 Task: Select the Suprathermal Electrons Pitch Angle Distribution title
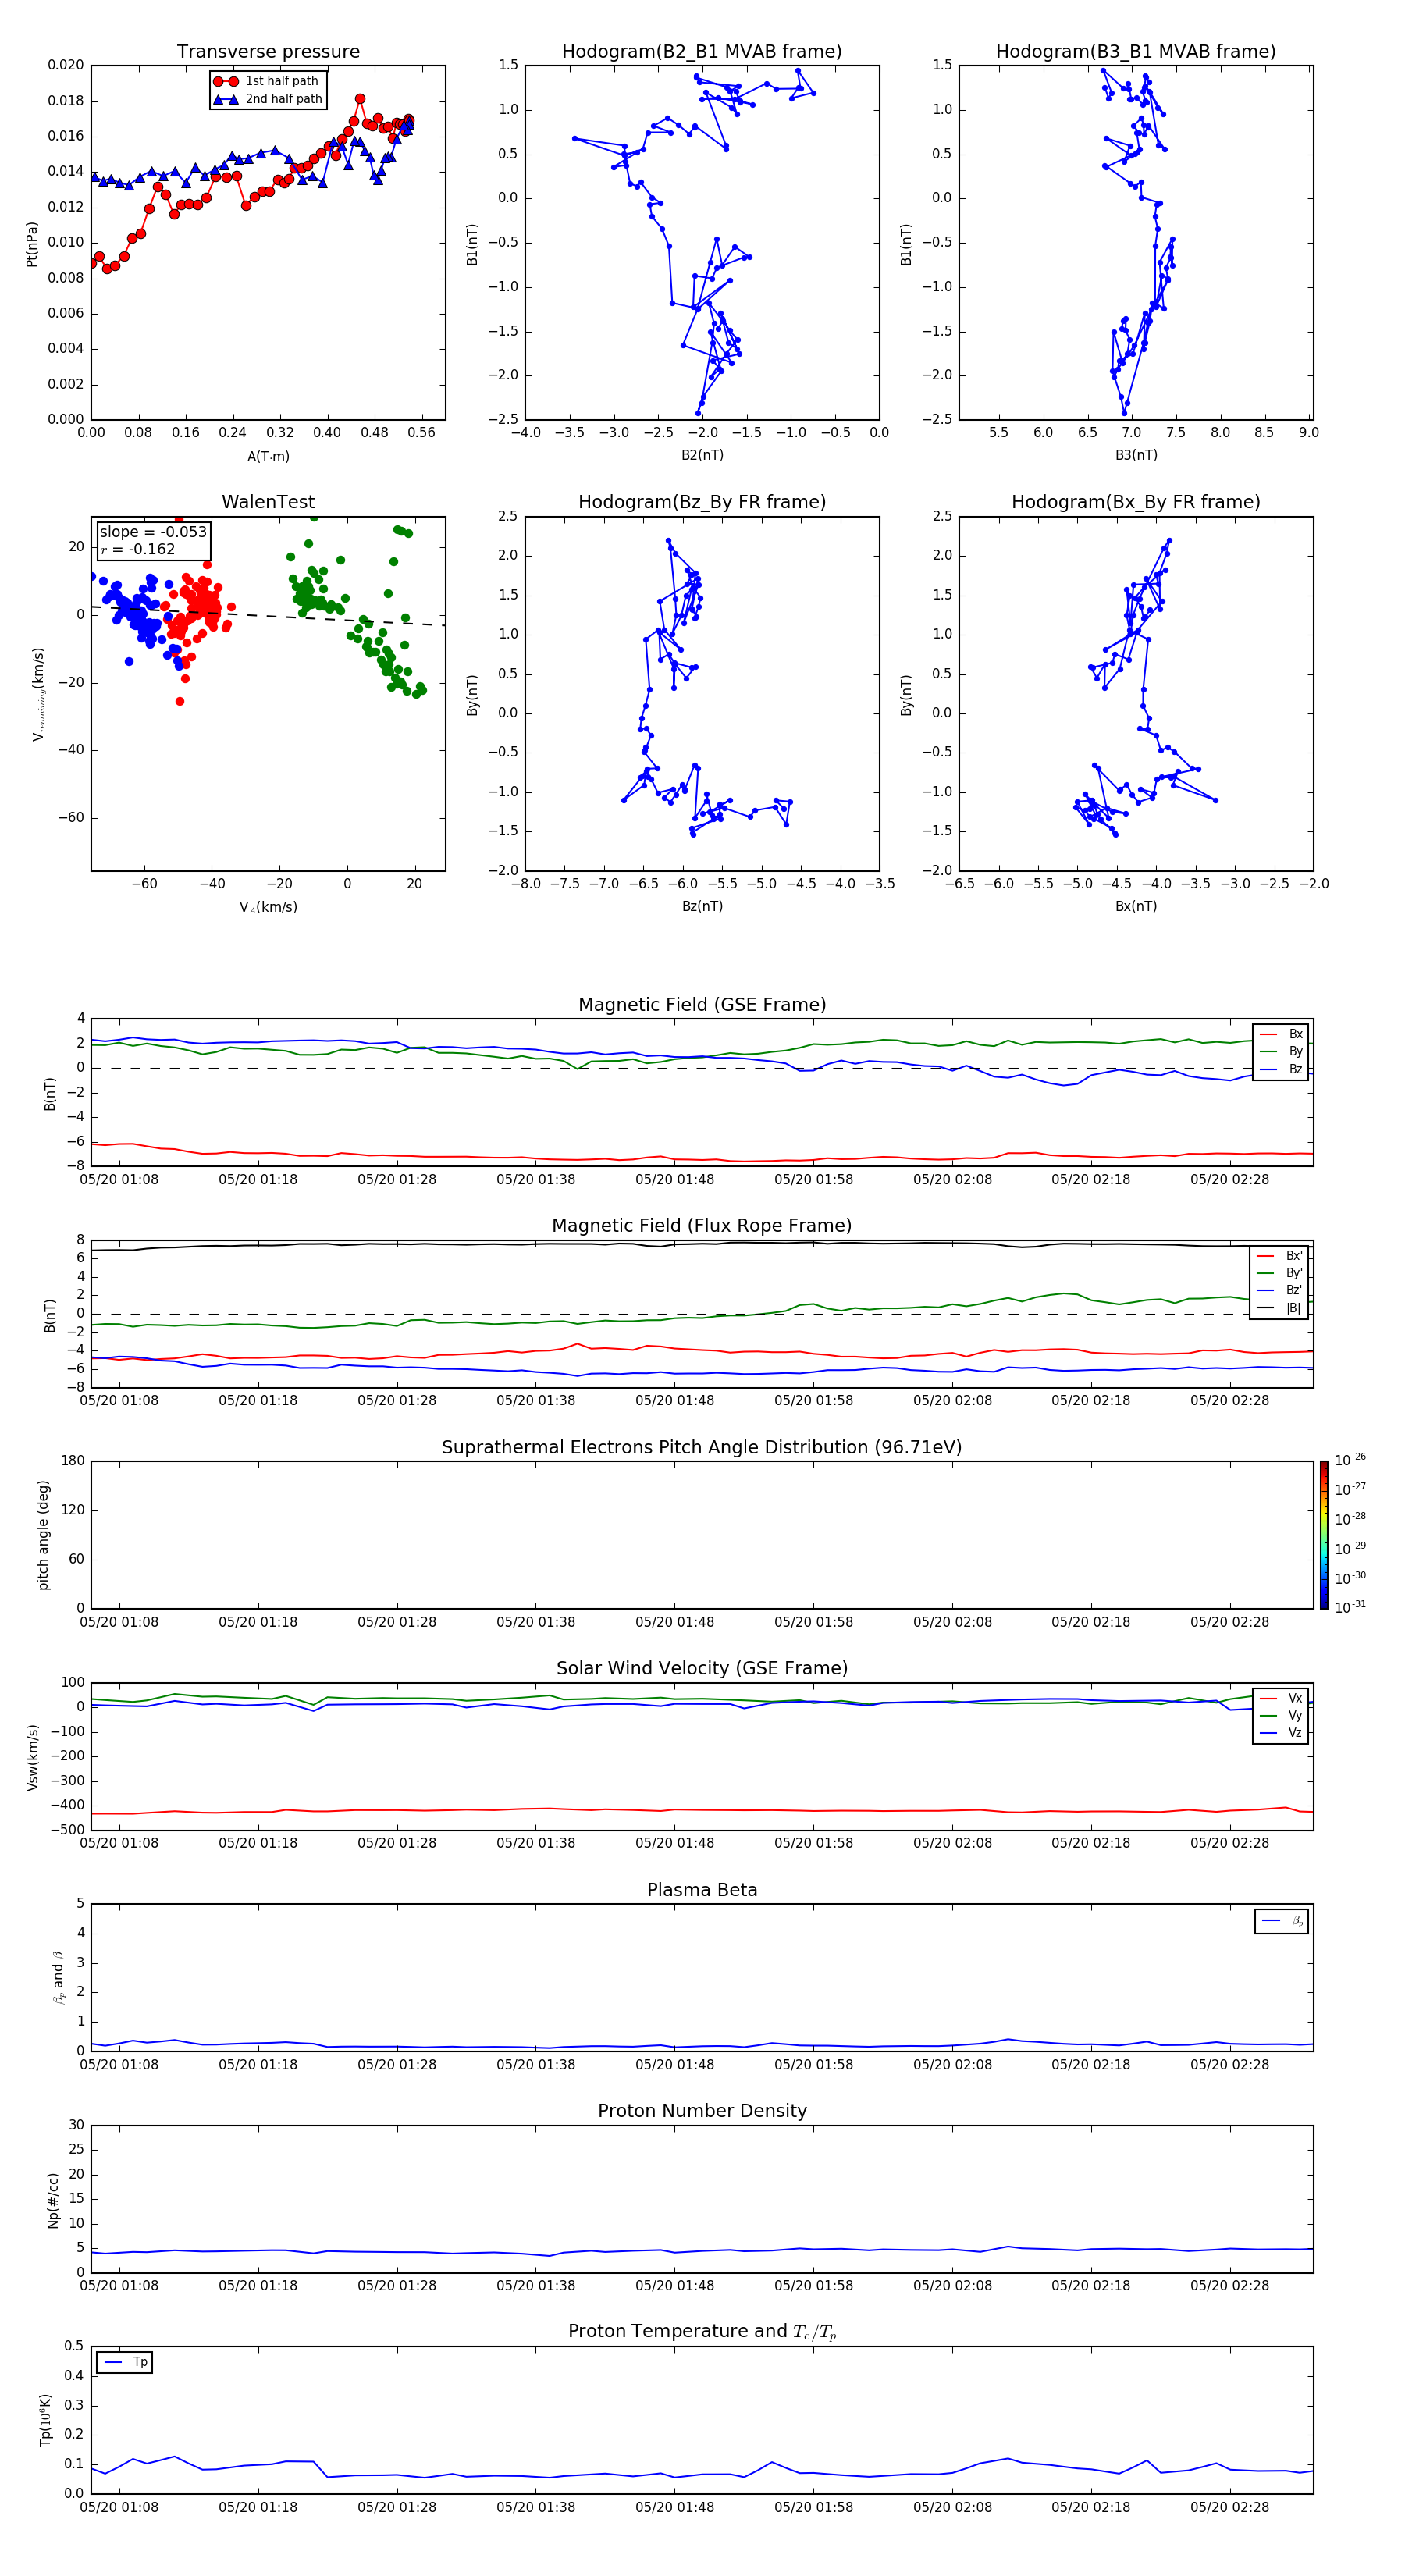[702, 1447]
